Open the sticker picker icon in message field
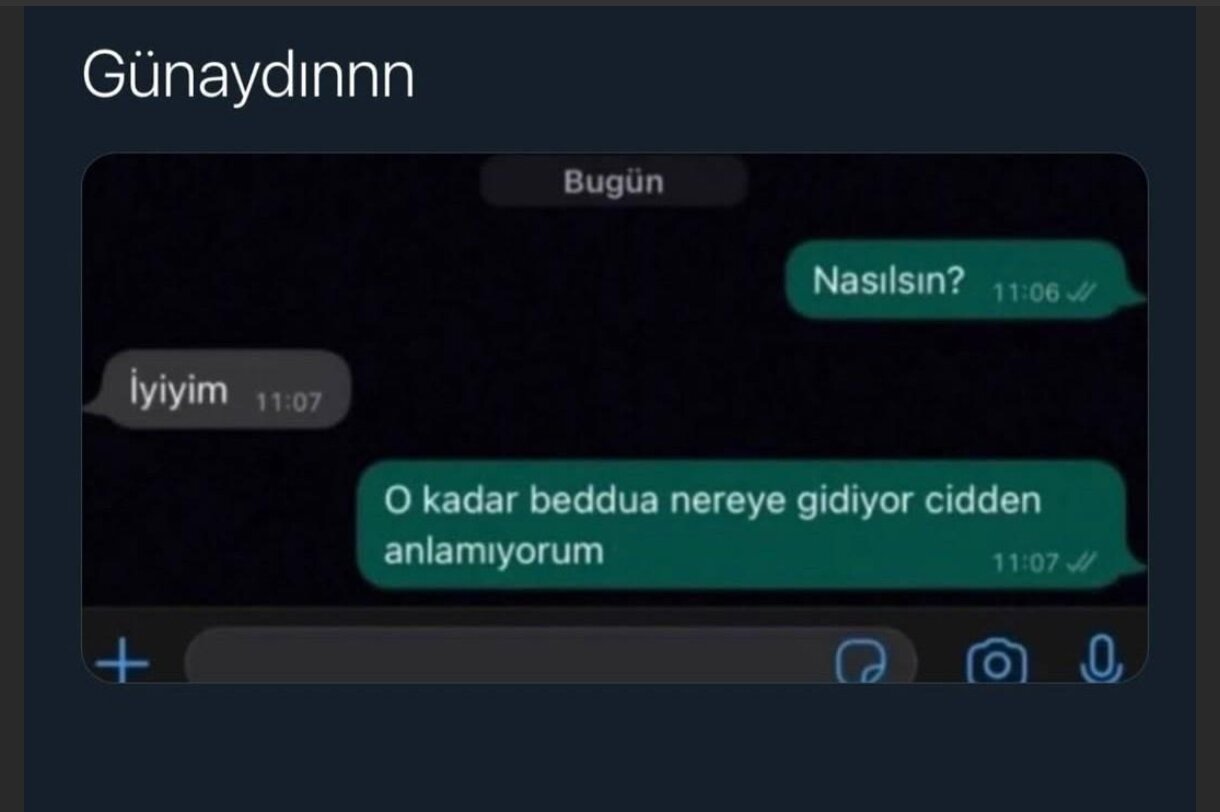Image resolution: width=1220 pixels, height=812 pixels. (861, 661)
